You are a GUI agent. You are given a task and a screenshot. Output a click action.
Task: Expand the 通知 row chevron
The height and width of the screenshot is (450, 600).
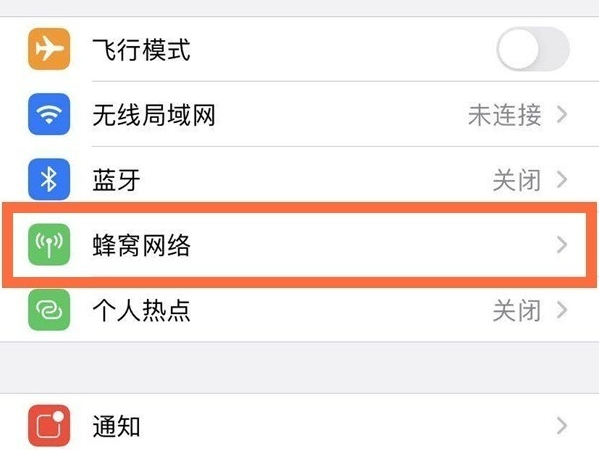[x=562, y=426]
